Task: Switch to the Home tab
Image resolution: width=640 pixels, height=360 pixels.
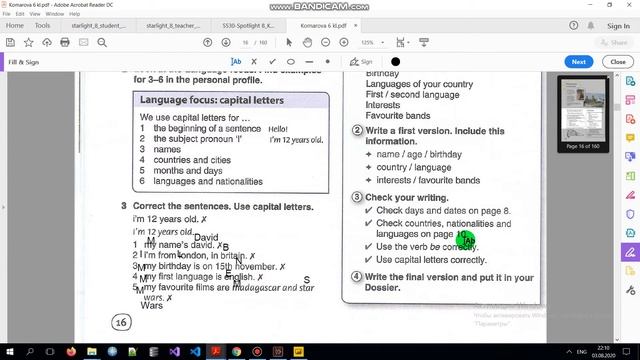Action: pyautogui.click(x=15, y=26)
